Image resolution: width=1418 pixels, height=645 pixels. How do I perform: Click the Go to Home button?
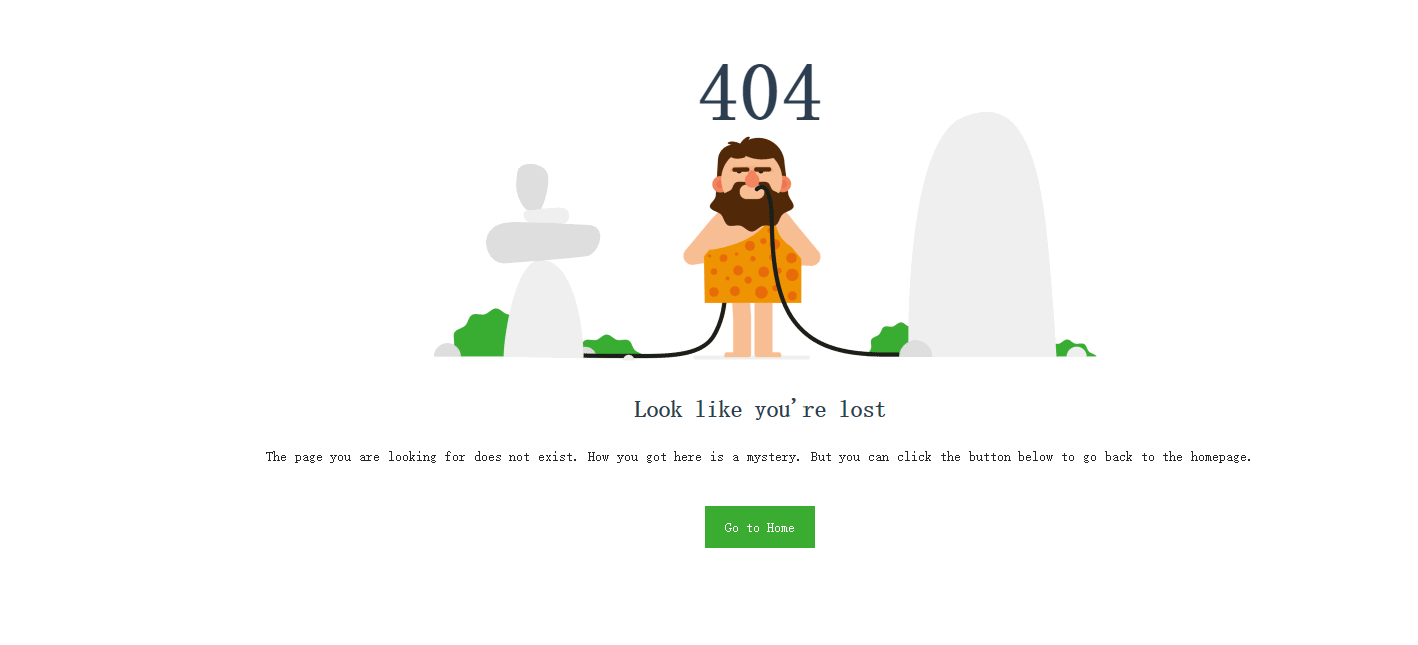pyautogui.click(x=759, y=527)
